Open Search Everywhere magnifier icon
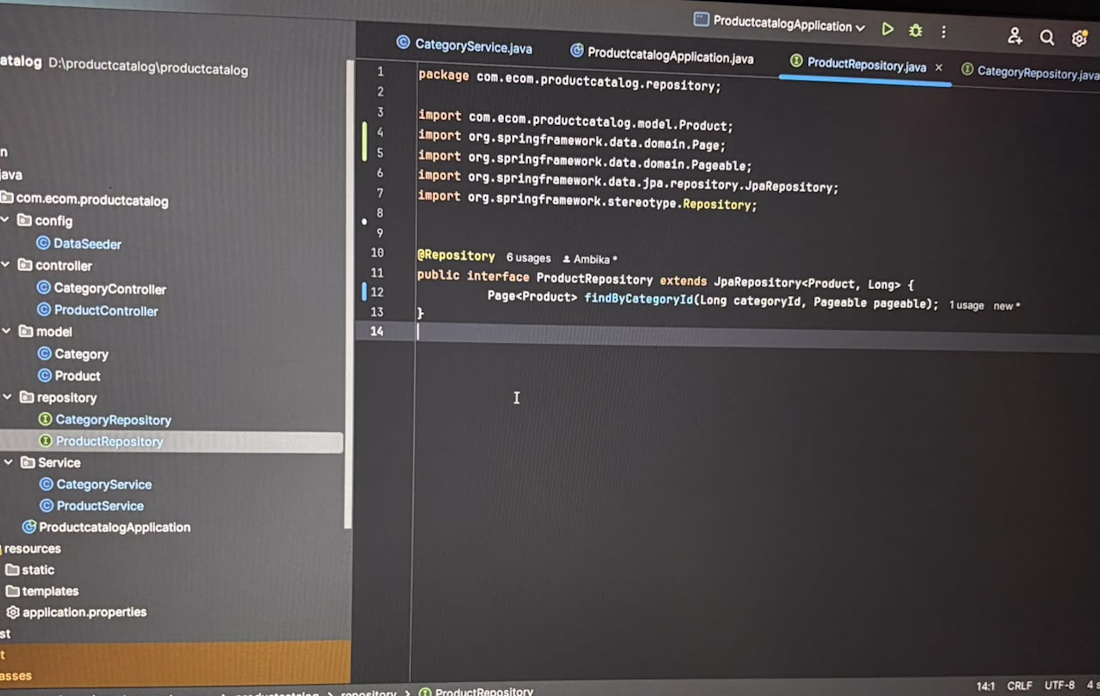 pyautogui.click(x=1047, y=38)
